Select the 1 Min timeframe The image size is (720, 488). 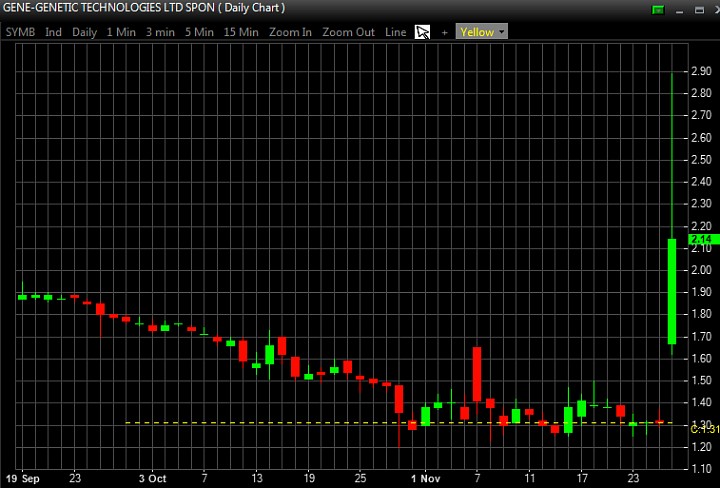[121, 32]
